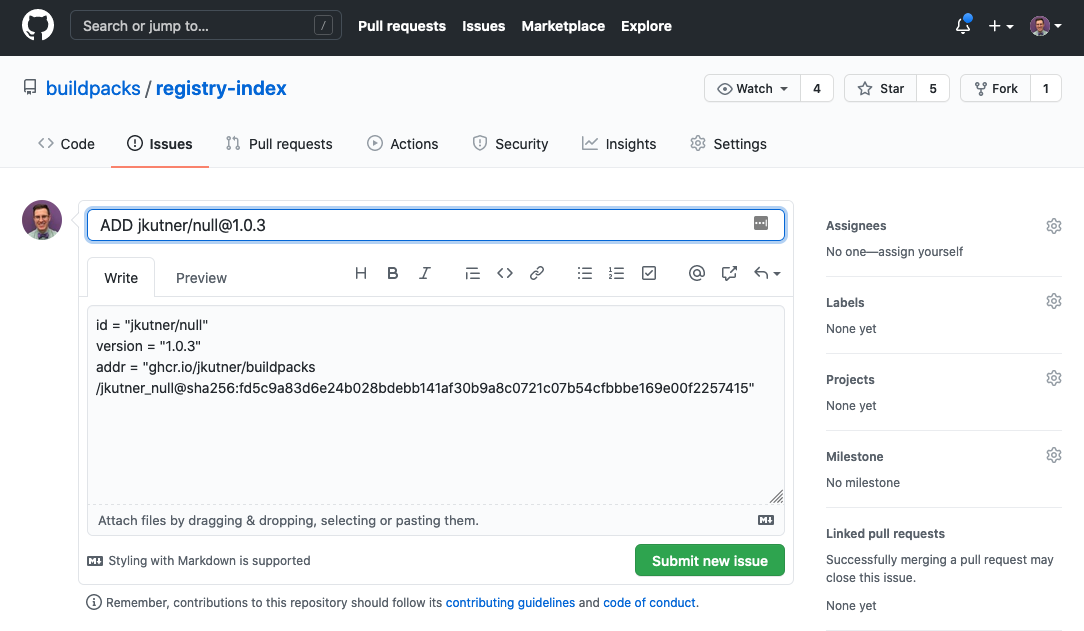Open Pull requests in top navigation
Screen dimensions: 1084x631
[402, 26]
